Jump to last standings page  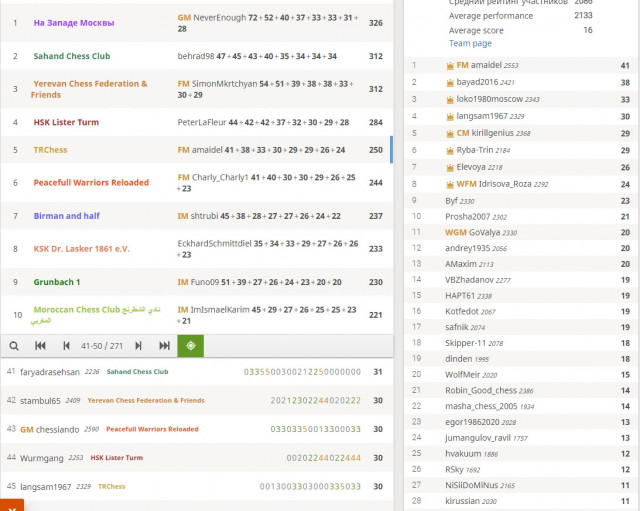point(164,346)
